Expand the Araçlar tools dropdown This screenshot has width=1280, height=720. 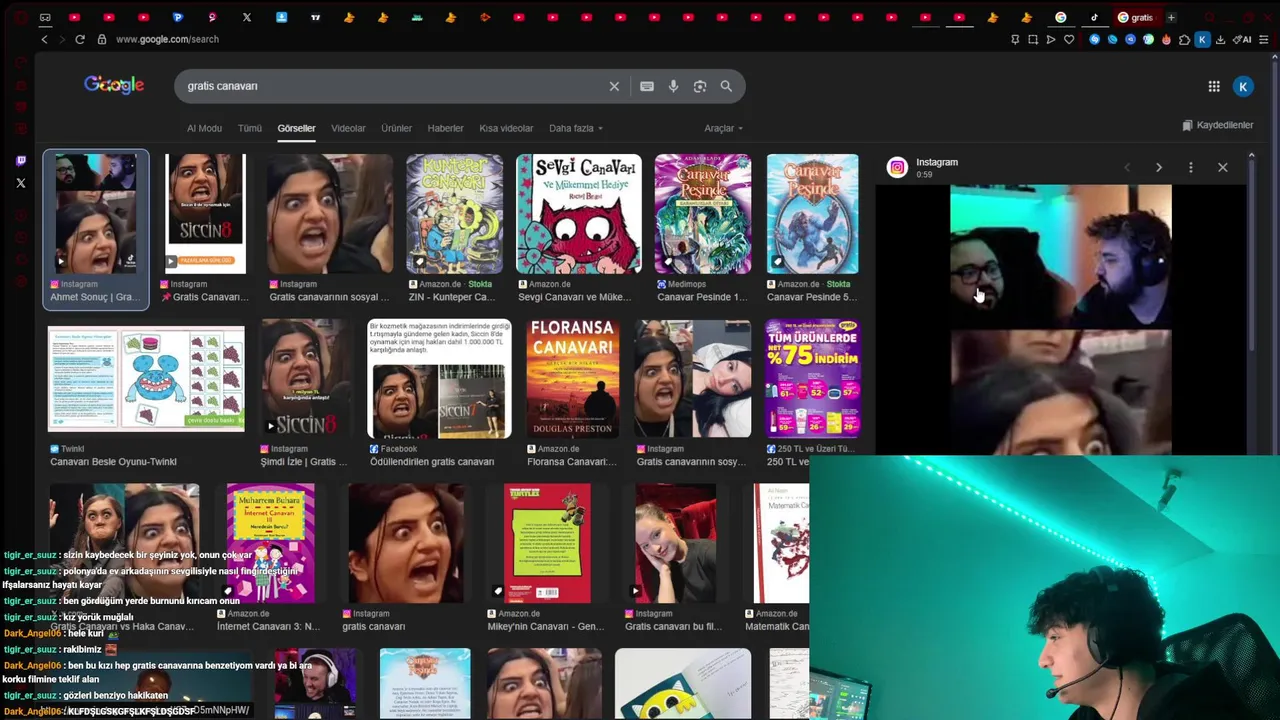coord(723,128)
